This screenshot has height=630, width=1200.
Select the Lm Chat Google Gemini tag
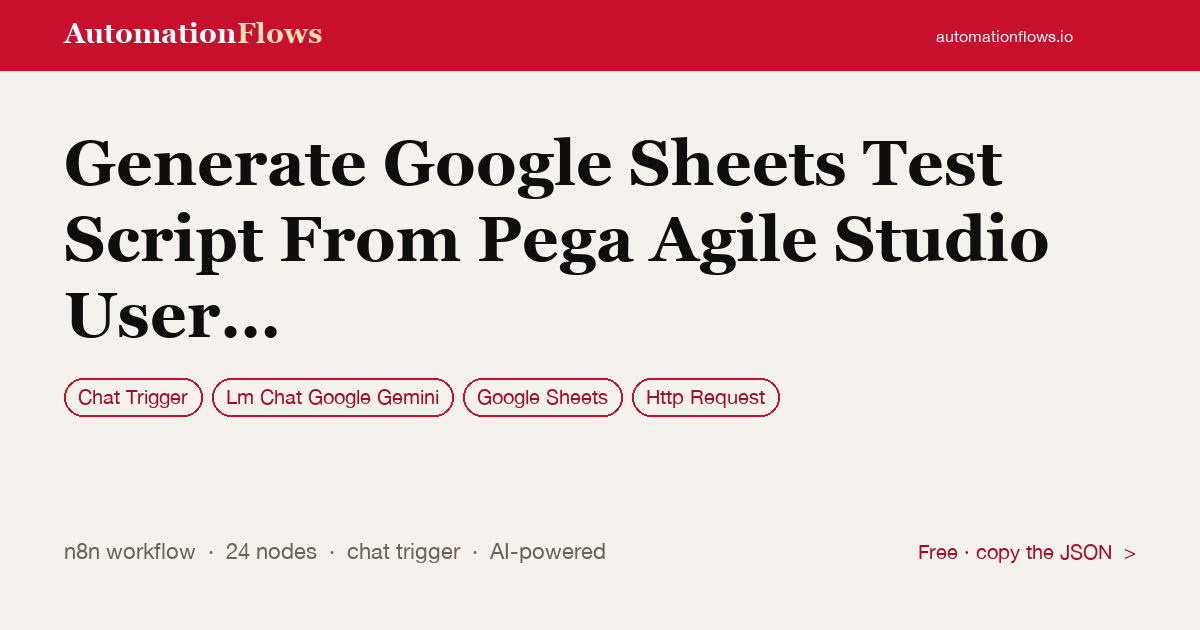click(333, 397)
